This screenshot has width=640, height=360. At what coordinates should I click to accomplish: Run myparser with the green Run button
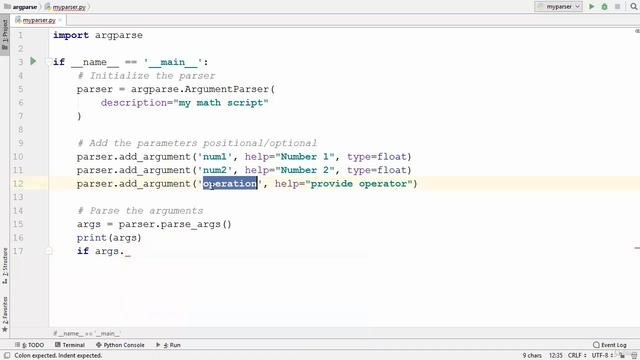coord(591,7)
